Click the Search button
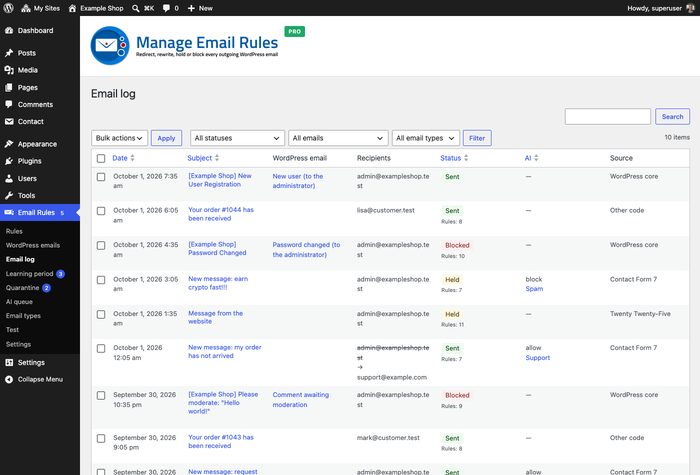This screenshot has width=700, height=475. click(672, 117)
